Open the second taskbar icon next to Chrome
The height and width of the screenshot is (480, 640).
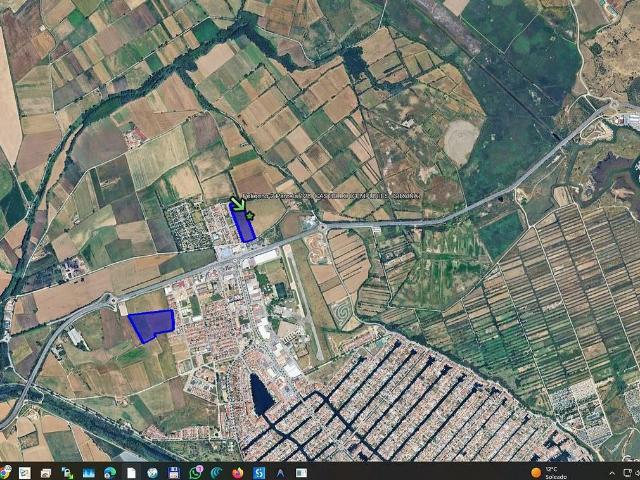coord(25,473)
